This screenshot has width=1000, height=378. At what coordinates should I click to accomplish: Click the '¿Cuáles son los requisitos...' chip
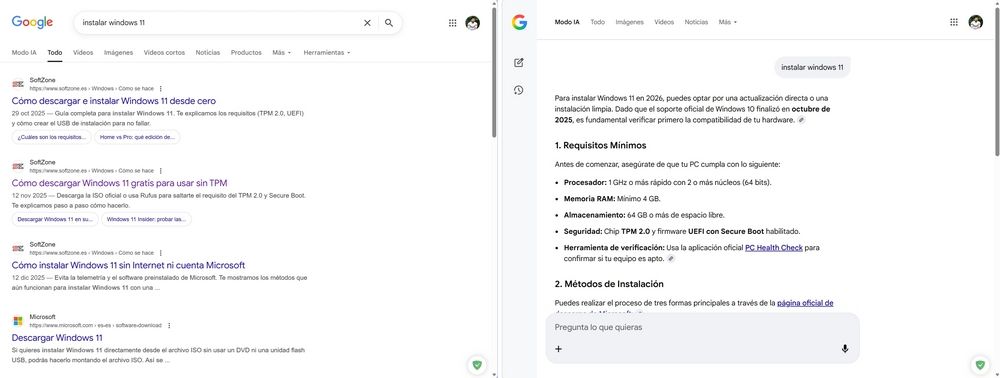click(x=52, y=137)
